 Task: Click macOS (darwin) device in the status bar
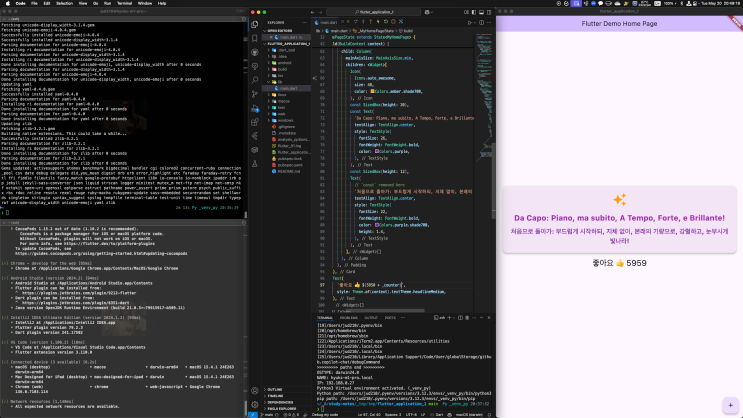pos(469,415)
